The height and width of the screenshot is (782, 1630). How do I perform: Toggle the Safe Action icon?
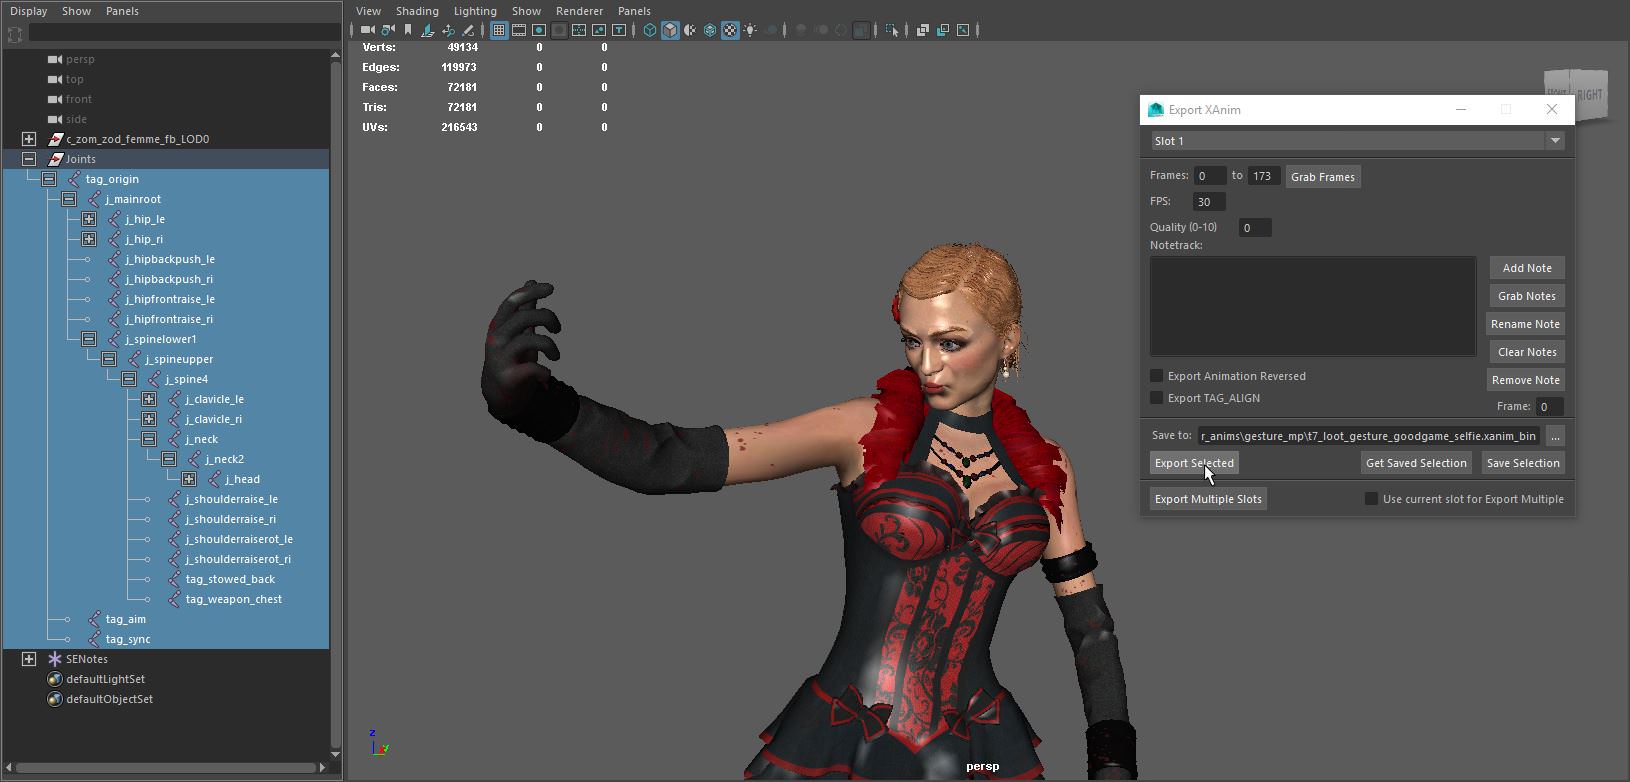(x=599, y=30)
